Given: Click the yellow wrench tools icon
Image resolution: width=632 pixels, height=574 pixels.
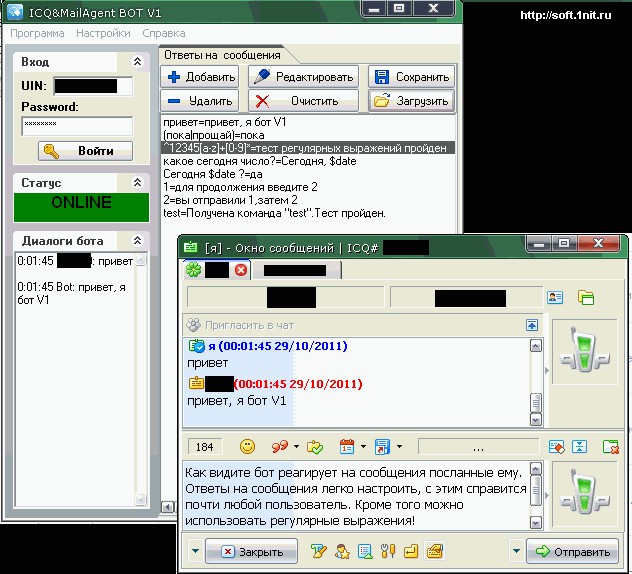Looking at the screenshot, I should 388,551.
